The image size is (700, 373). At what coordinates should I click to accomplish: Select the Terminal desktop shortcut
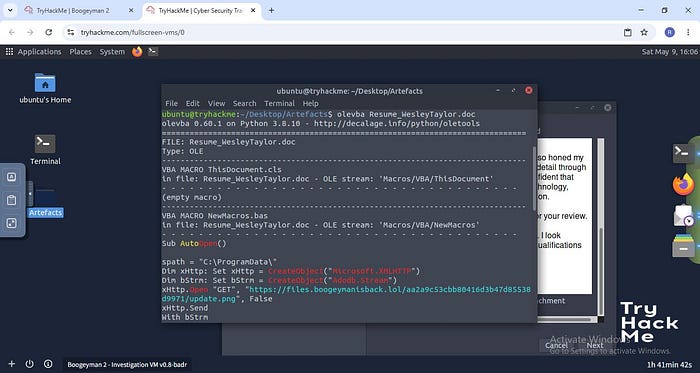[x=45, y=150]
